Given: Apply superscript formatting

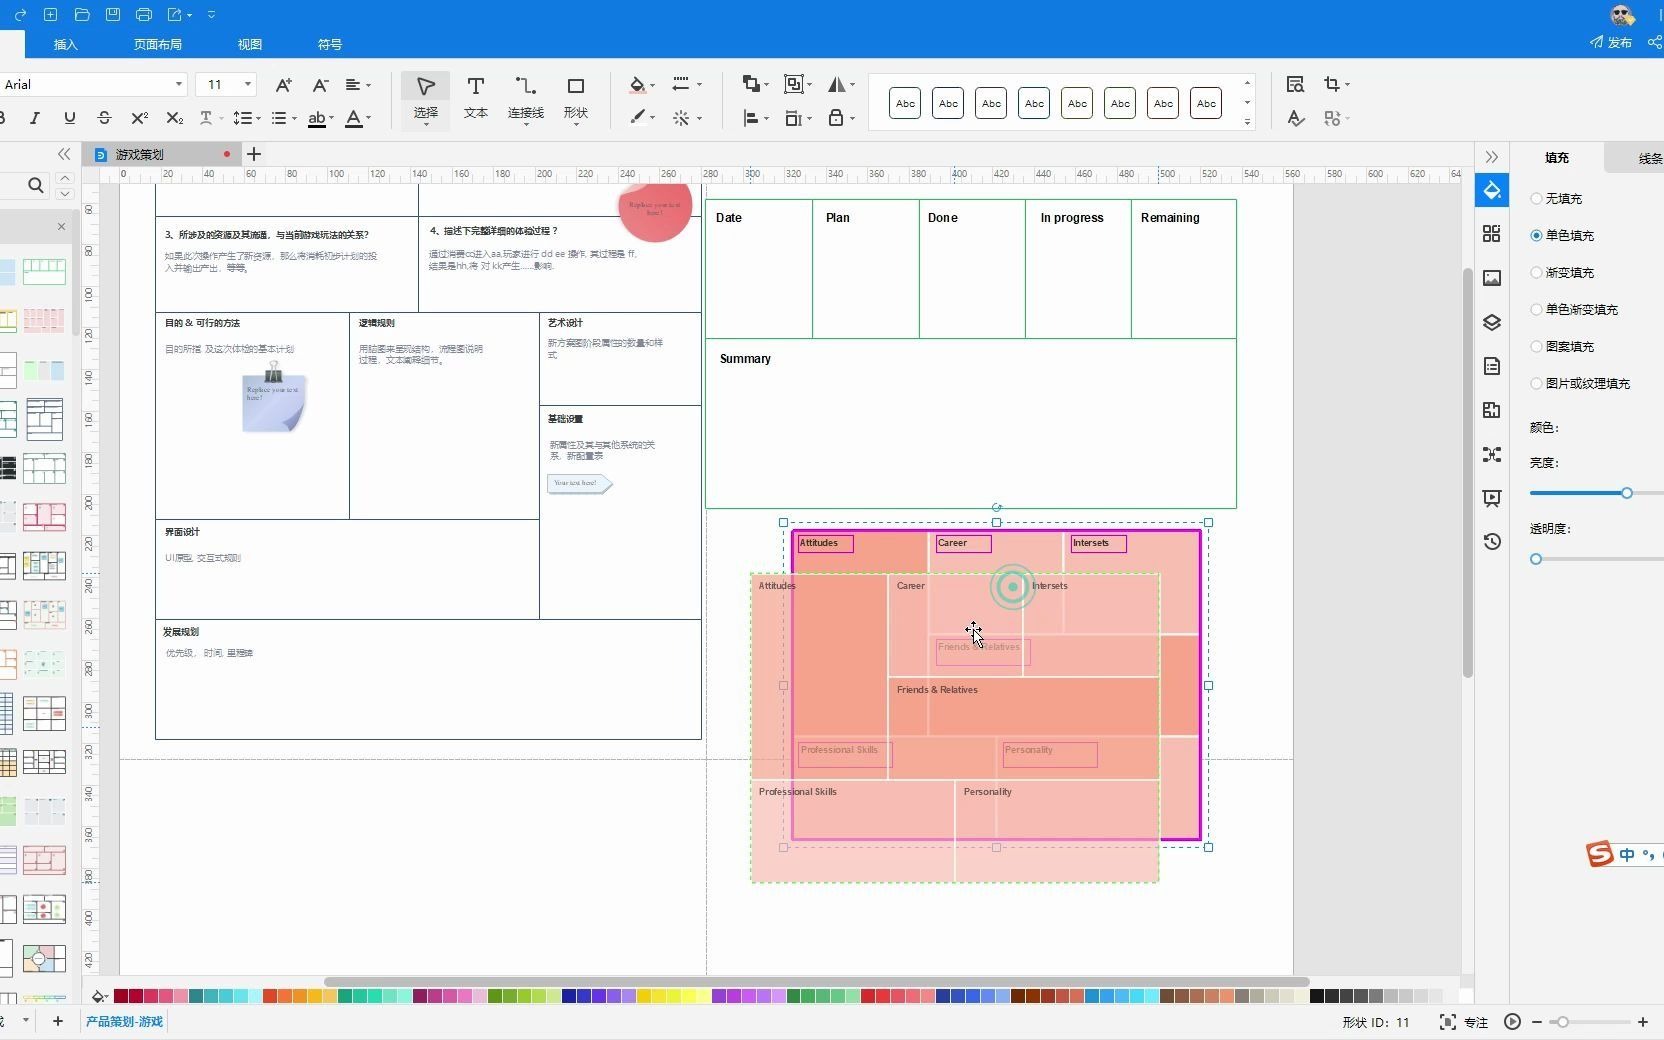Looking at the screenshot, I should click(139, 118).
